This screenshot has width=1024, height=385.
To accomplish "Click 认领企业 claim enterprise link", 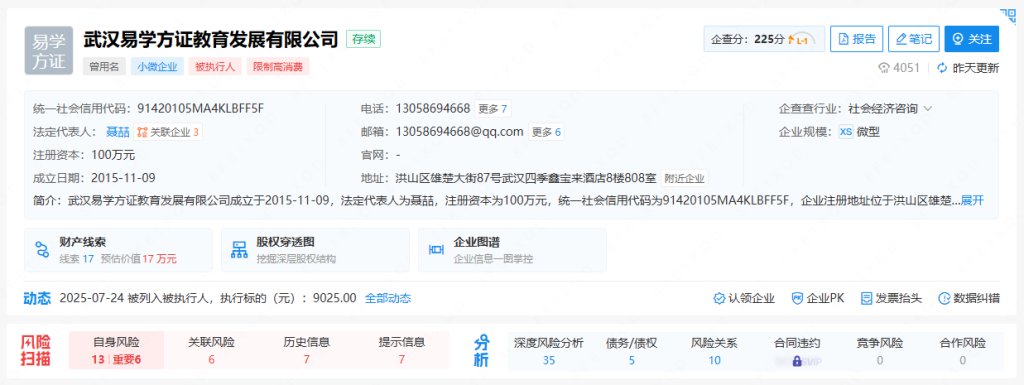I will click(x=744, y=298).
